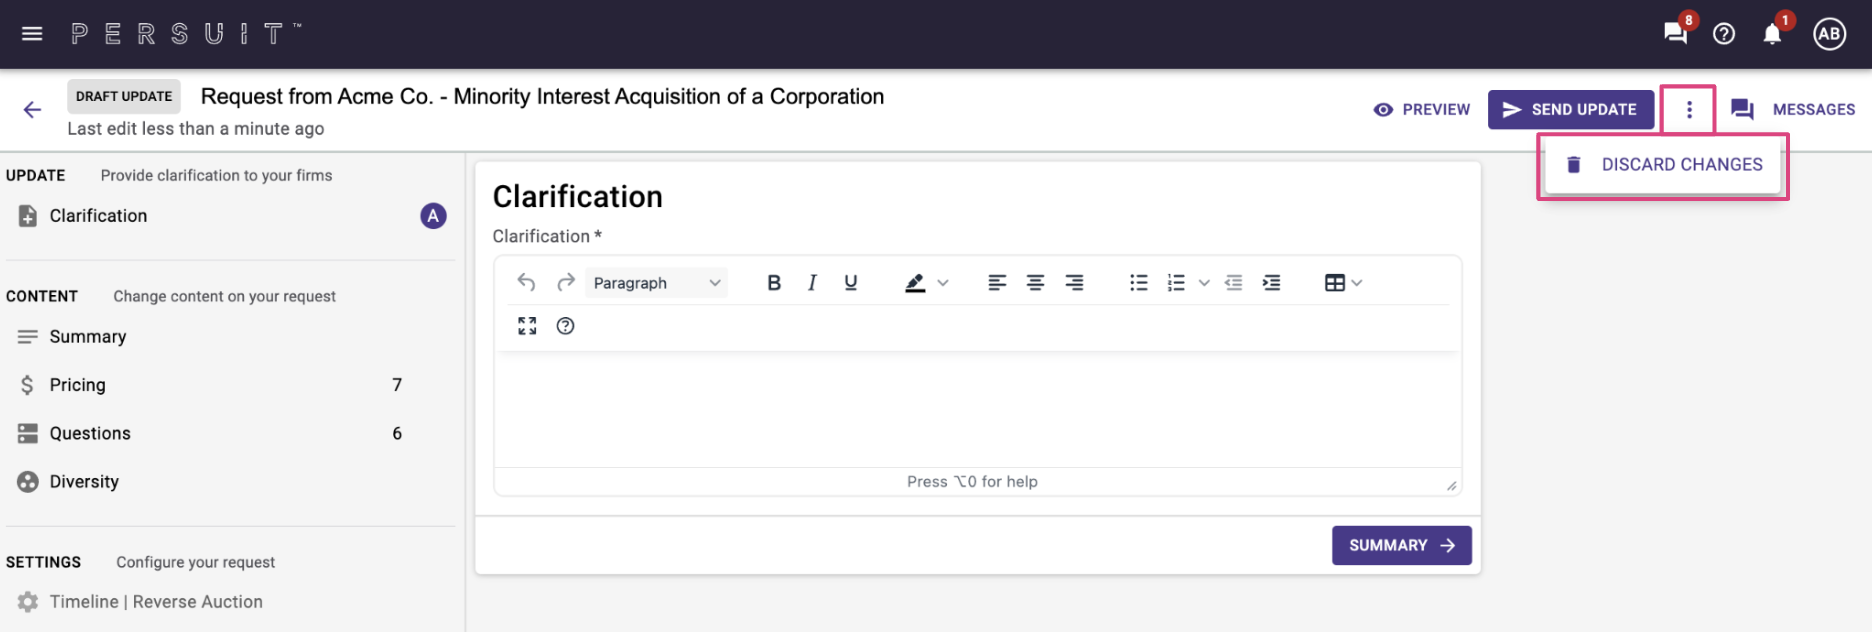Click Send Update button
1872x632 pixels.
click(x=1570, y=110)
